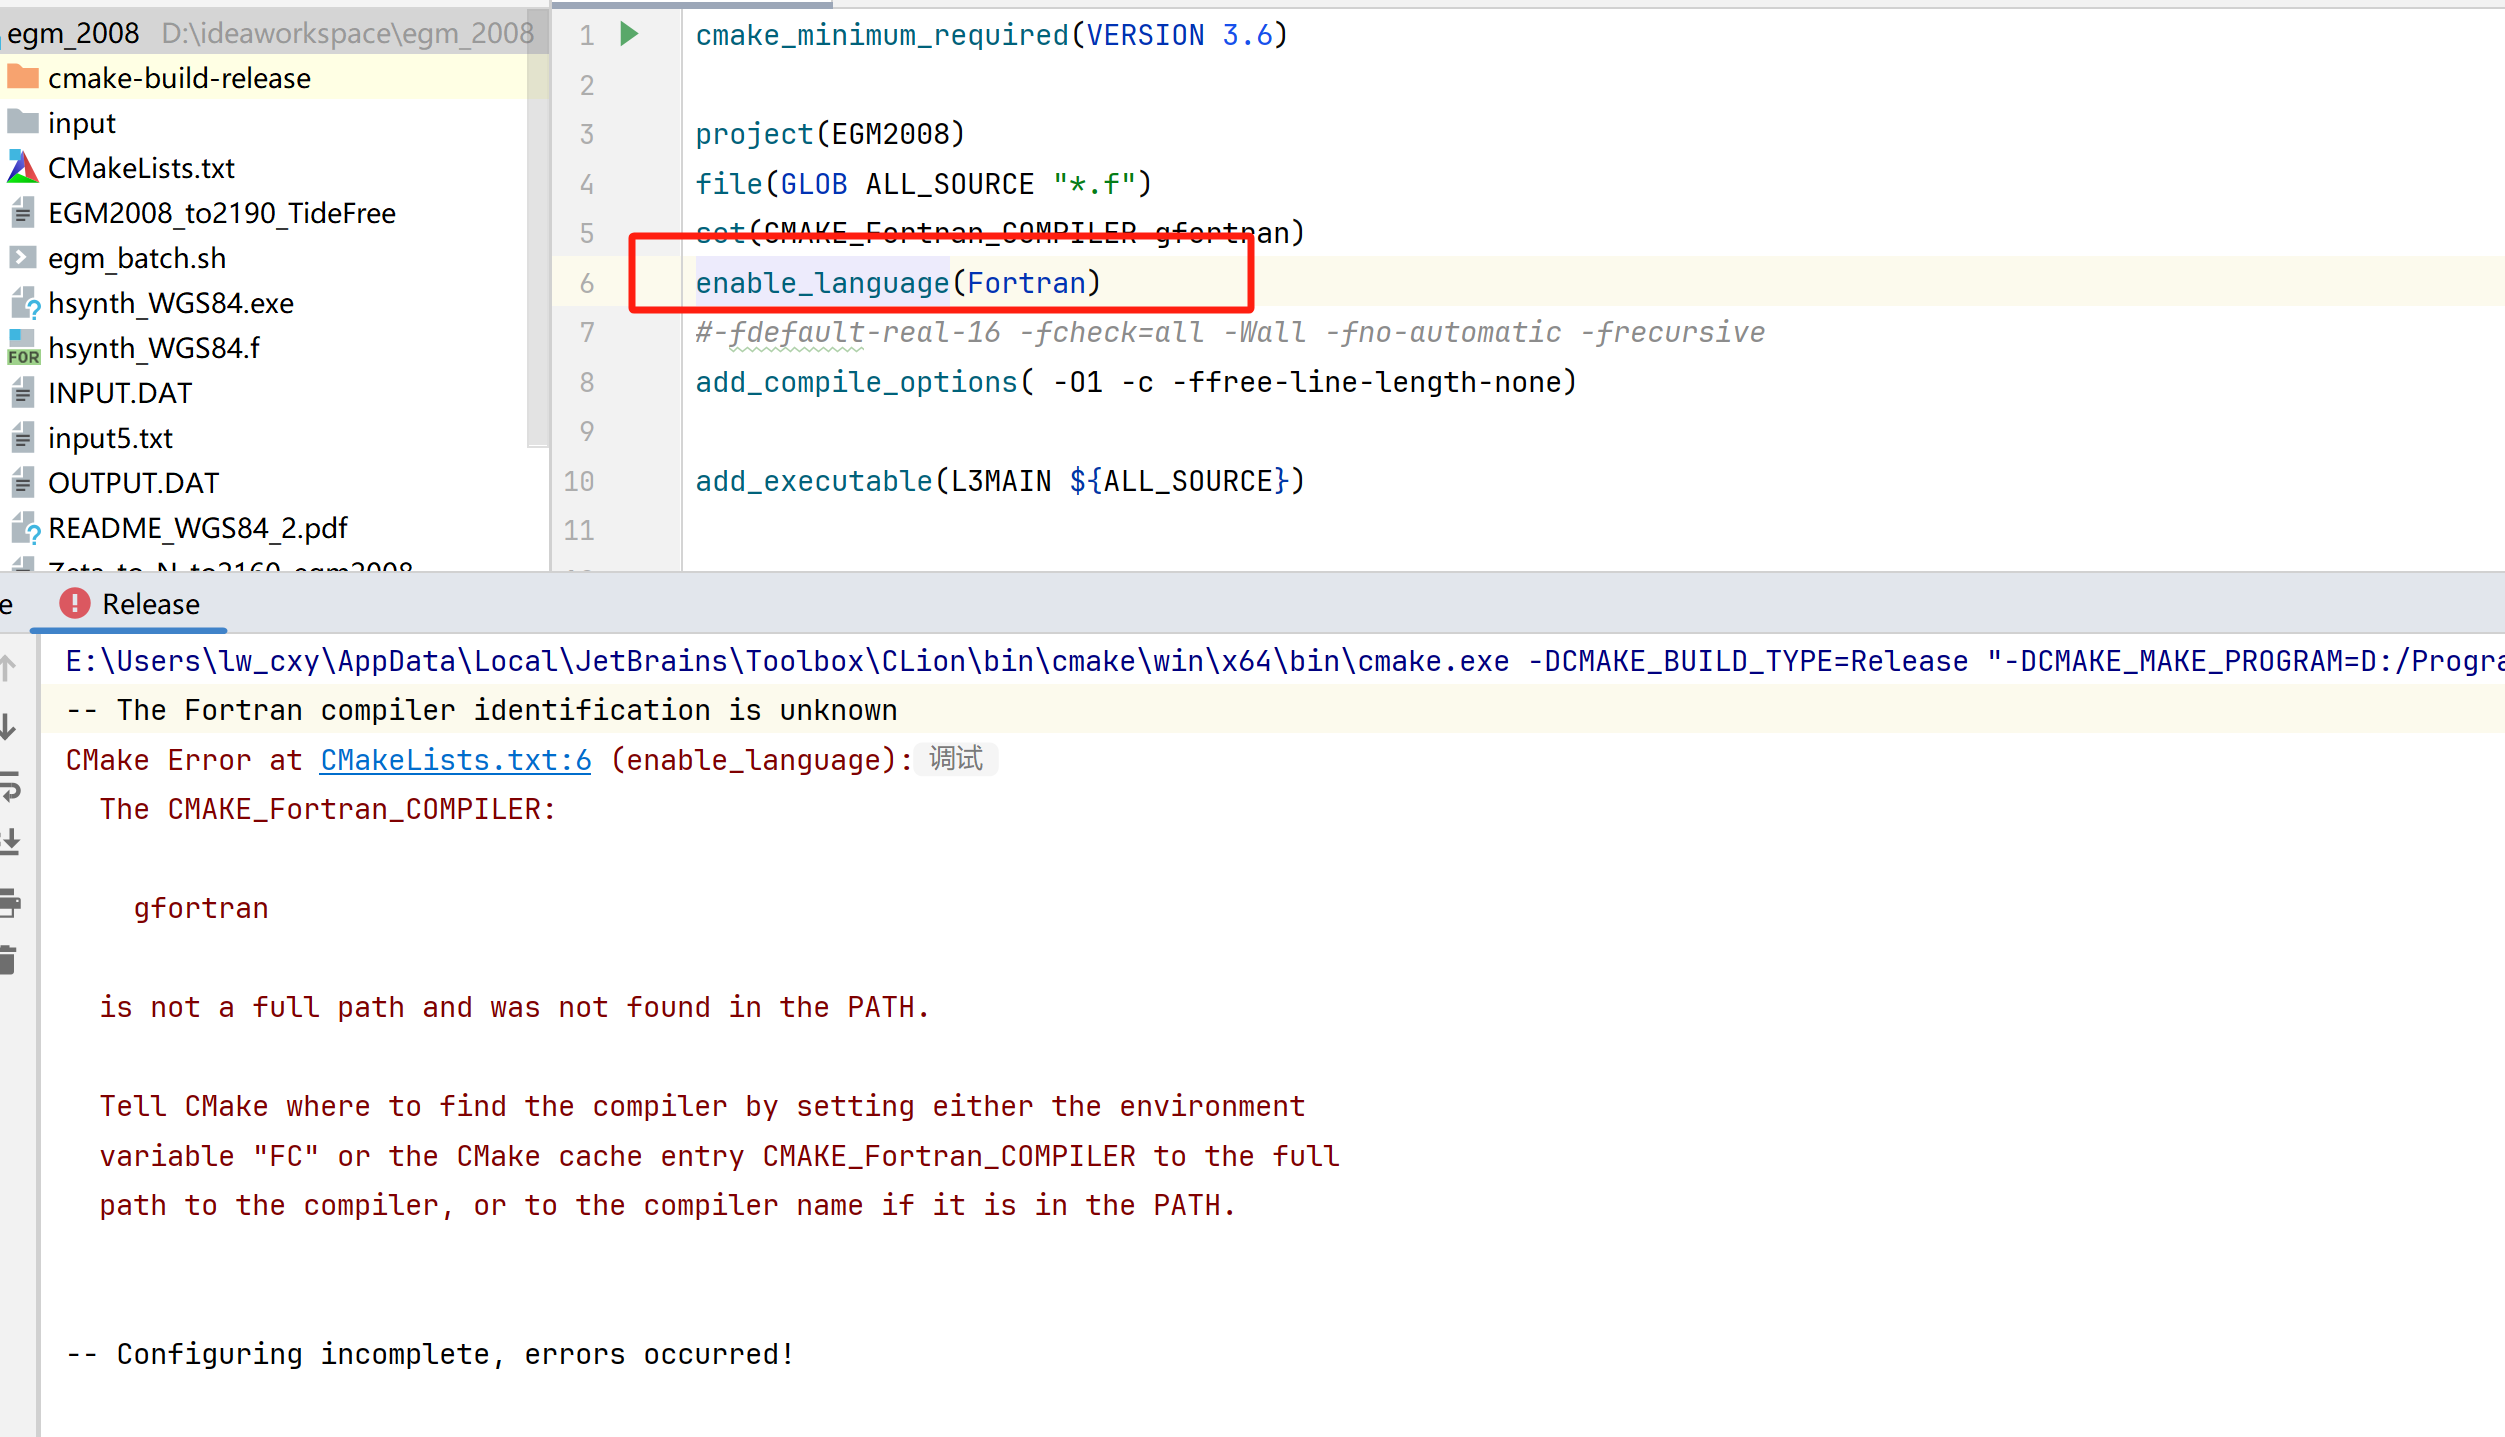Select the egm_2008 project root node
The image size is (2505, 1437).
(73, 33)
